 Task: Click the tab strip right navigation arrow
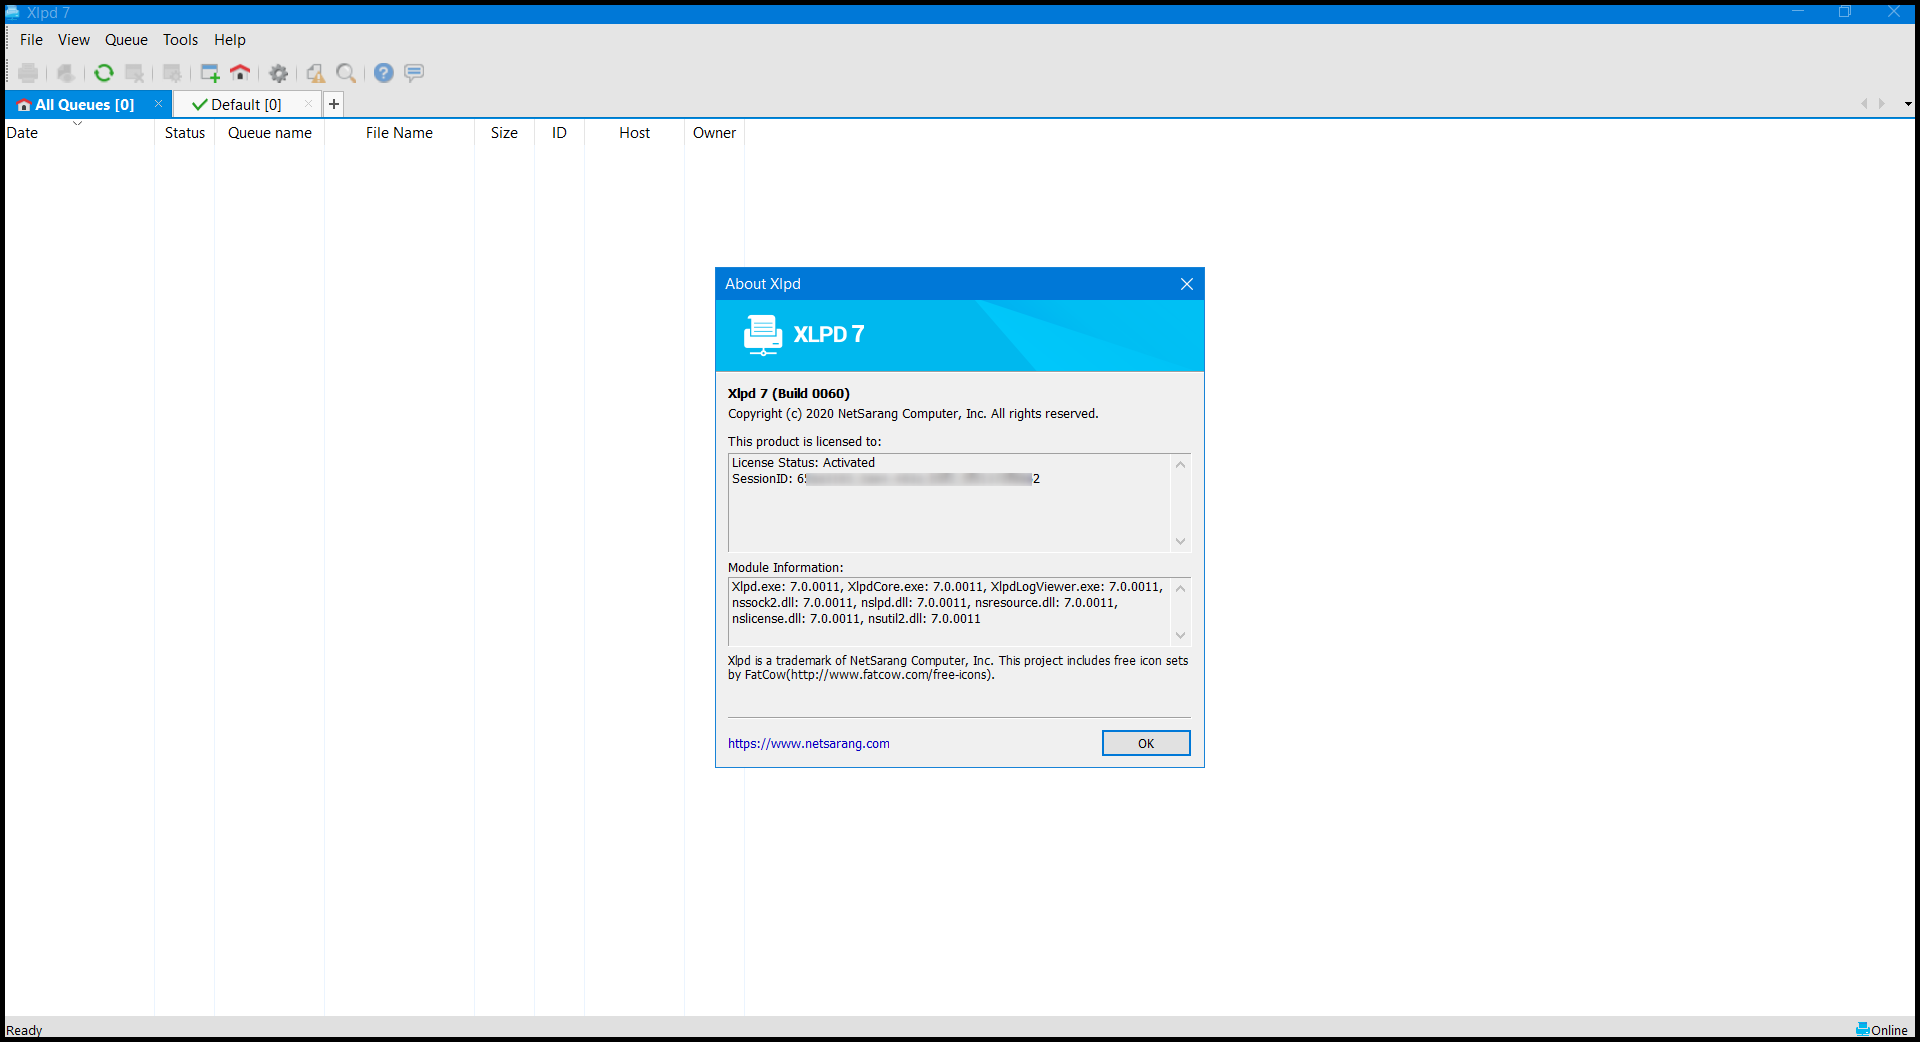coord(1881,104)
